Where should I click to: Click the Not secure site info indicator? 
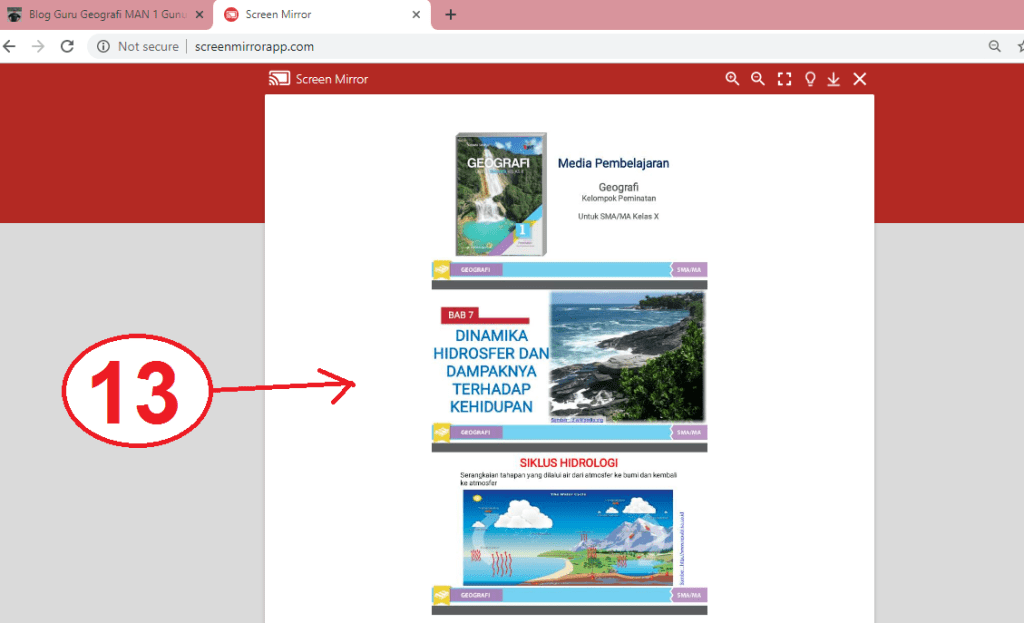[x=138, y=46]
